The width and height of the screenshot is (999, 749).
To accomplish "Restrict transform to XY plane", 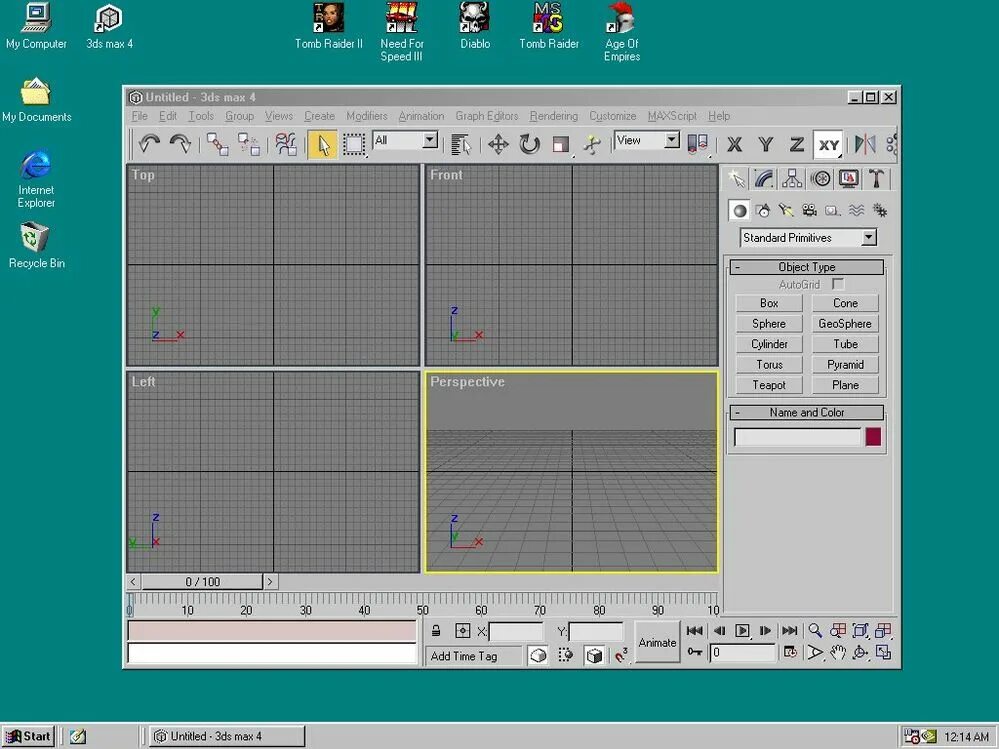I will coord(829,145).
